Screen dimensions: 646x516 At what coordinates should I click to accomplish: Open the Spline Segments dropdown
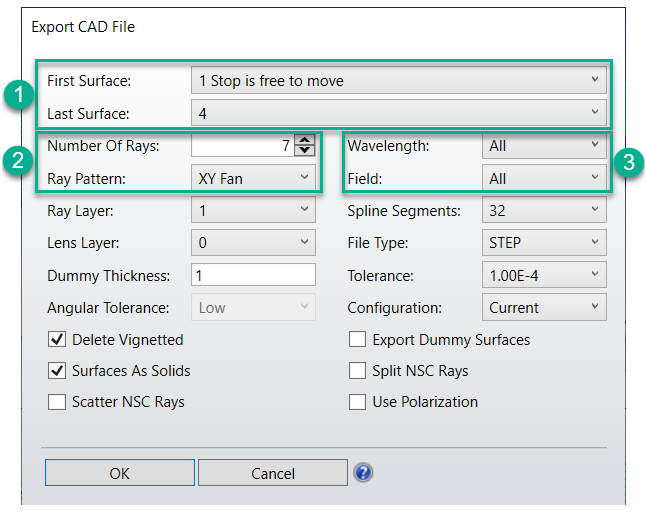(544, 211)
